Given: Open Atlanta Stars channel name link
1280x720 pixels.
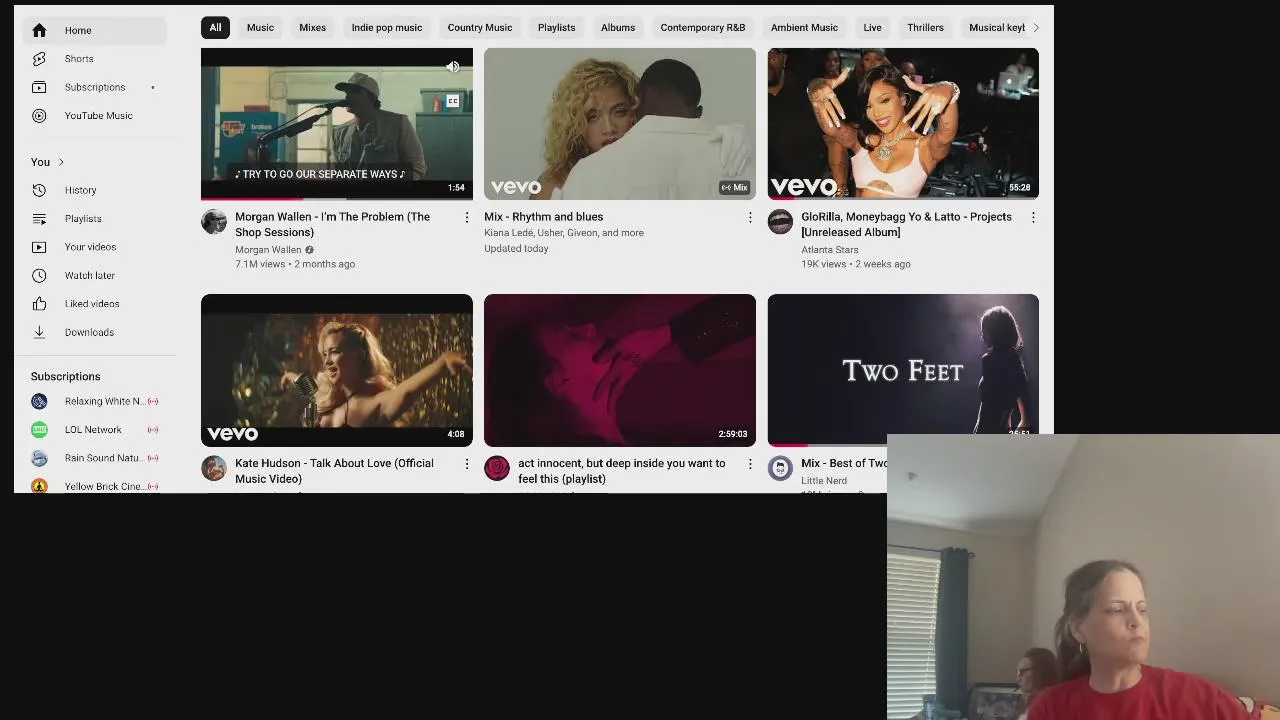Looking at the screenshot, I should [x=830, y=250].
